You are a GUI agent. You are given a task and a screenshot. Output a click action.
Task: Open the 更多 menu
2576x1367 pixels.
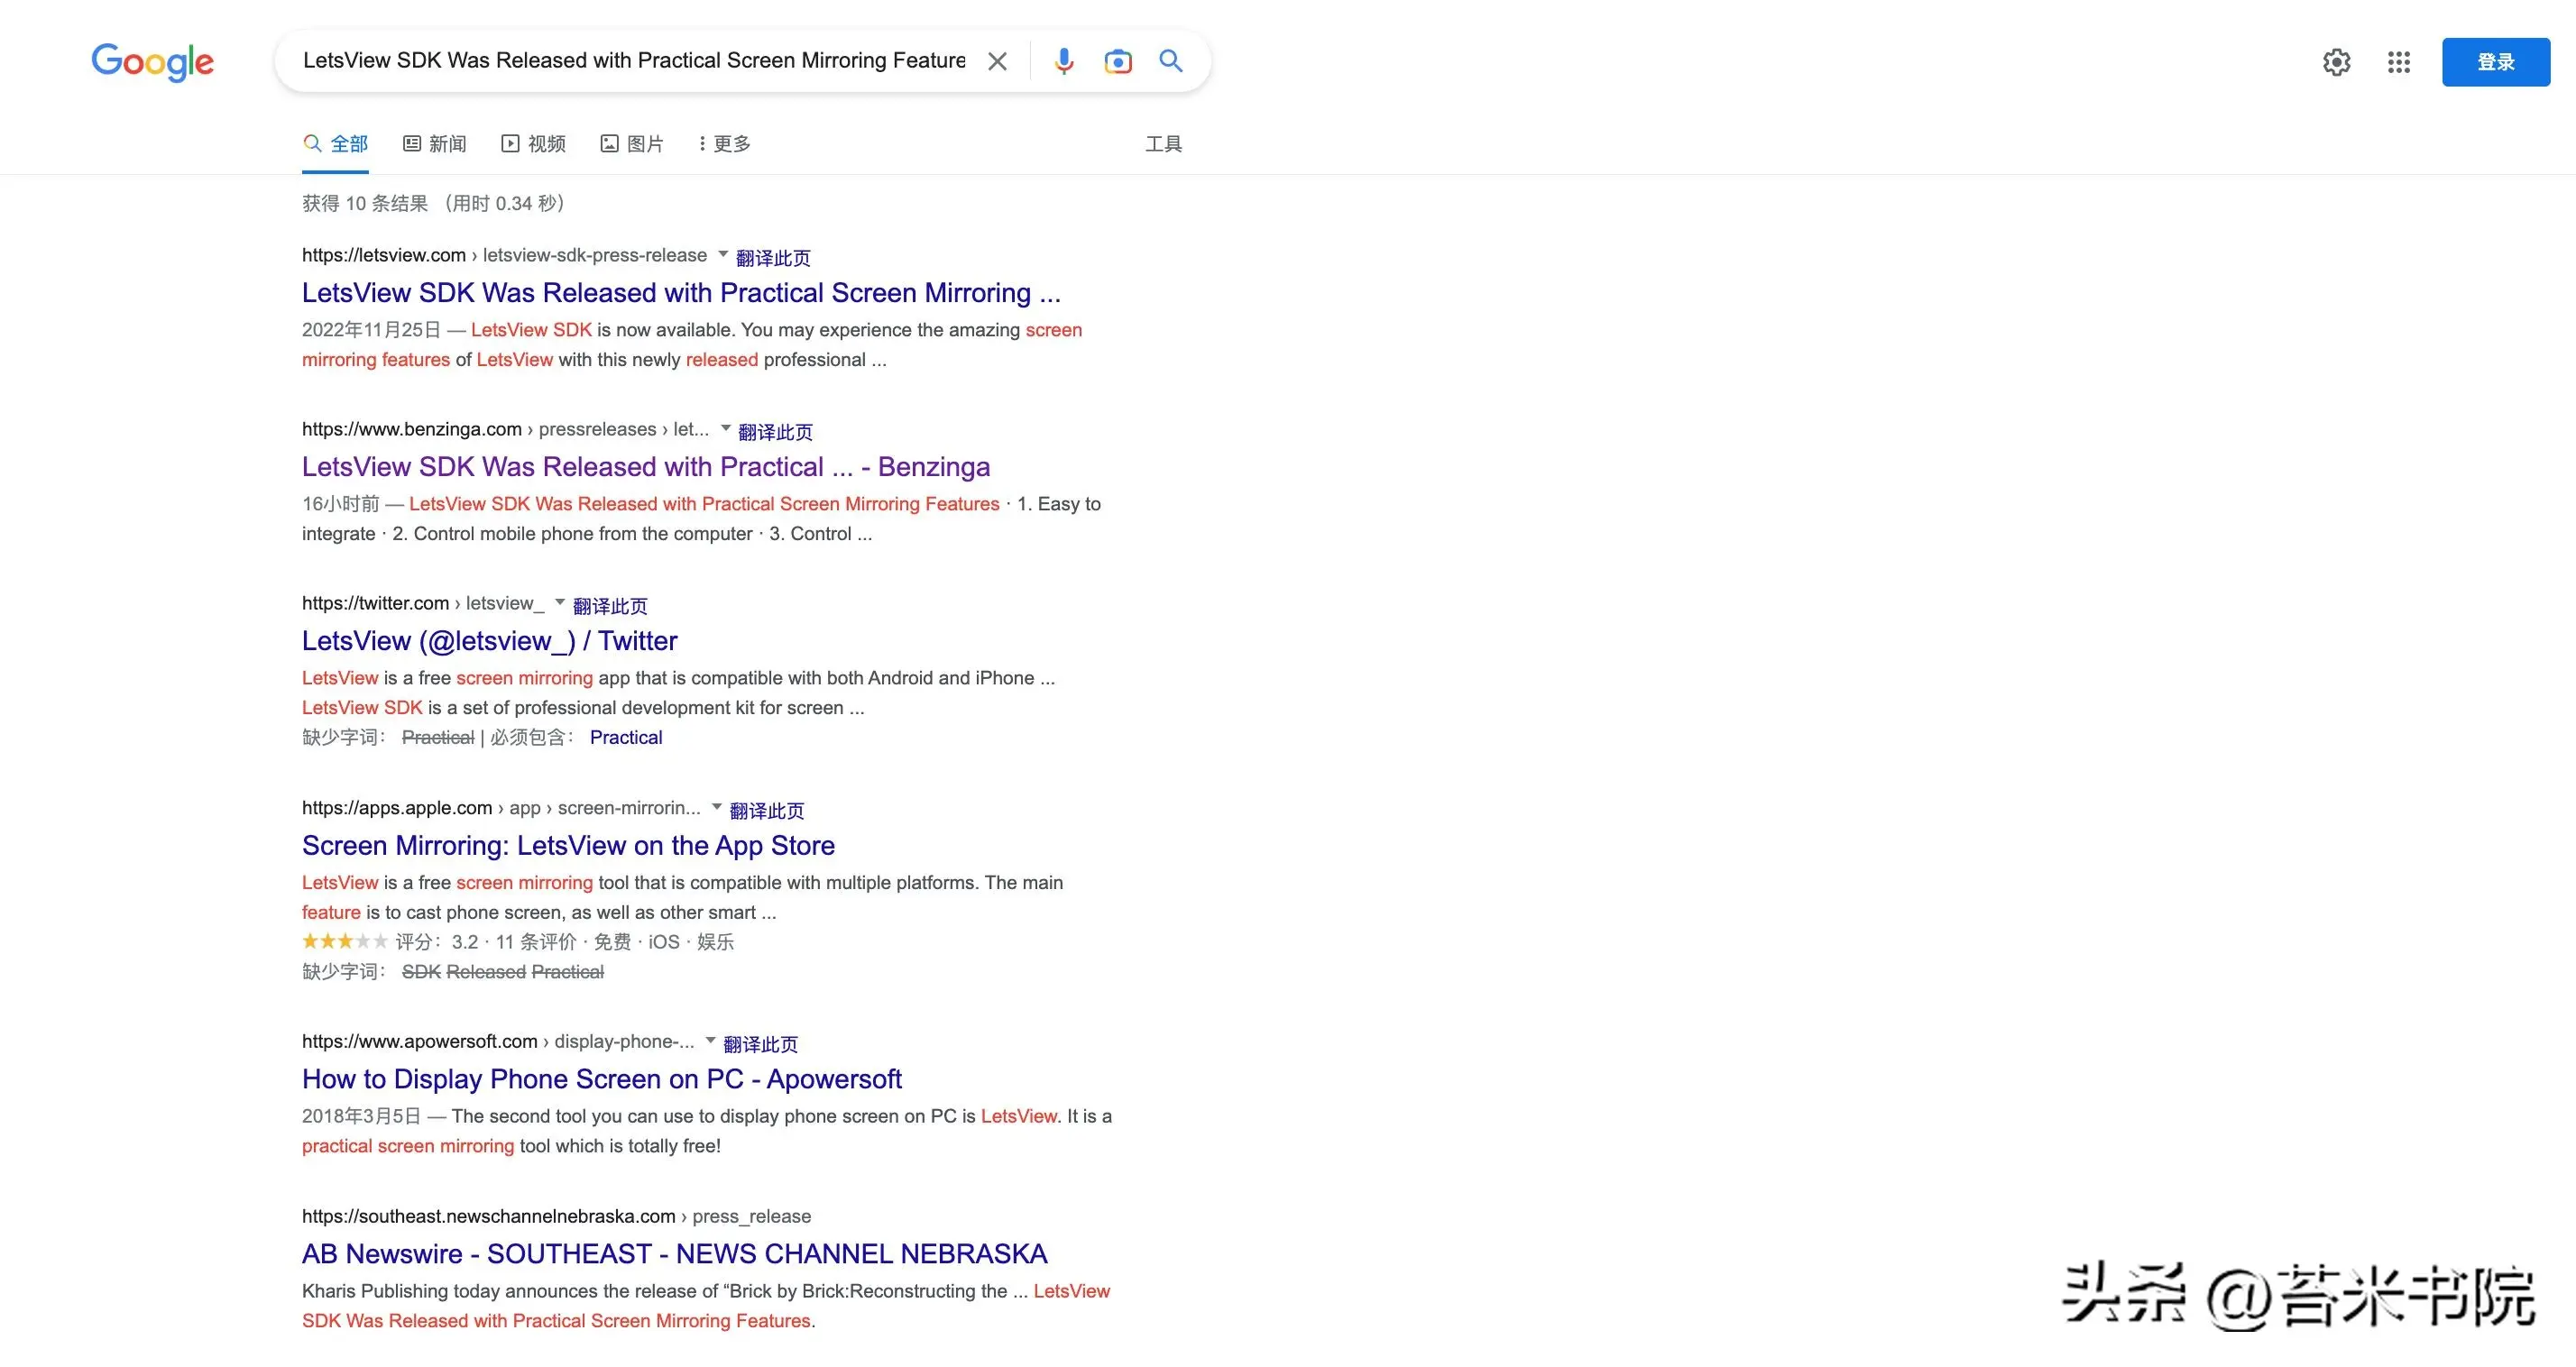(726, 144)
